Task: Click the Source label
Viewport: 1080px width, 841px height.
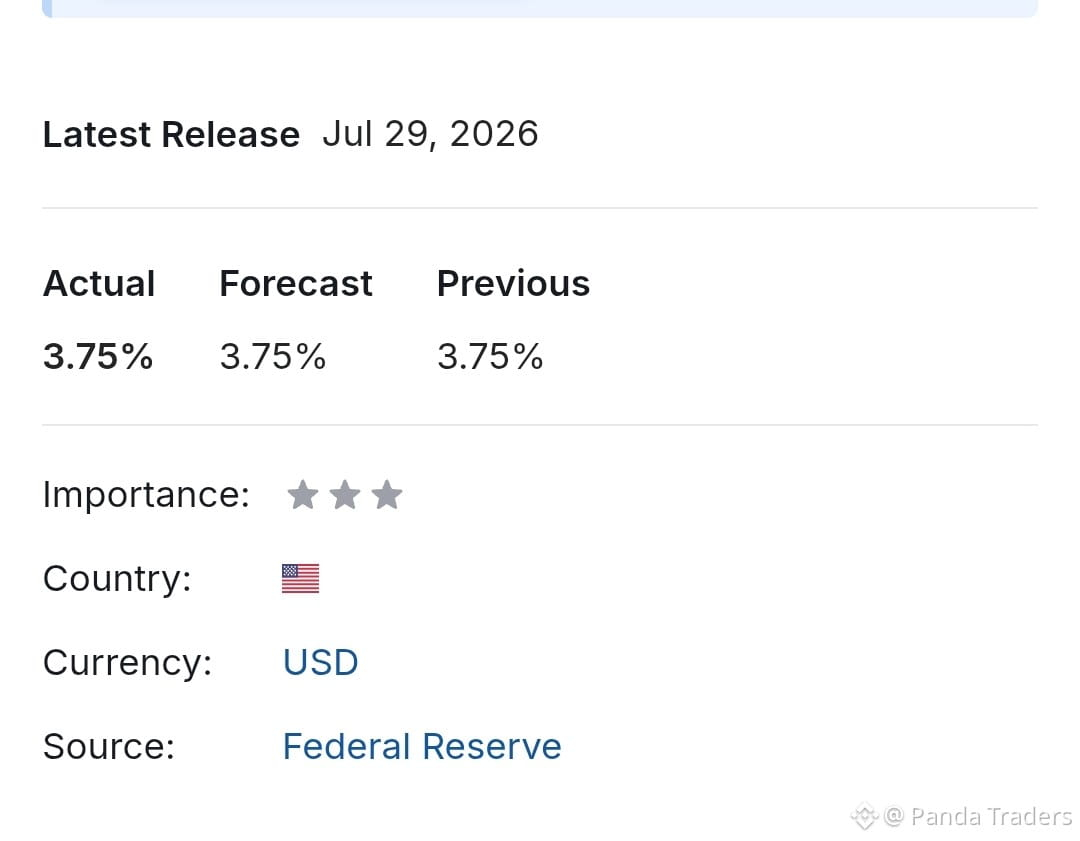Action: click(x=109, y=747)
